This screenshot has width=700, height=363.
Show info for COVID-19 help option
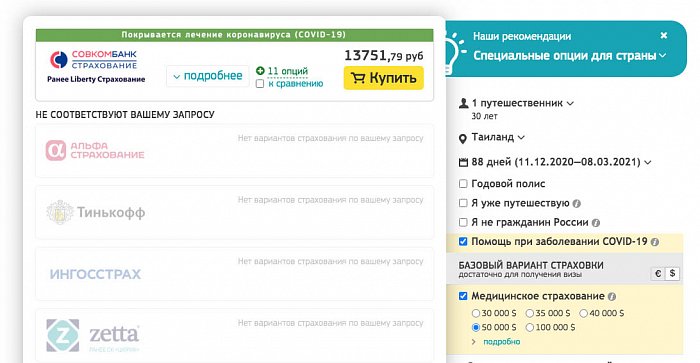(655, 242)
